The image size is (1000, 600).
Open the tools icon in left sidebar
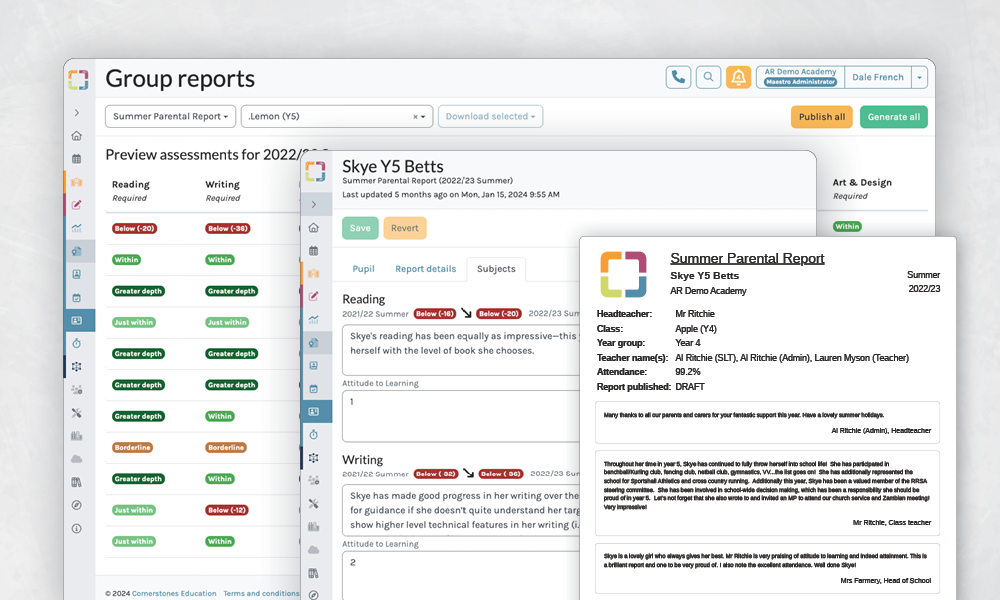[x=77, y=412]
